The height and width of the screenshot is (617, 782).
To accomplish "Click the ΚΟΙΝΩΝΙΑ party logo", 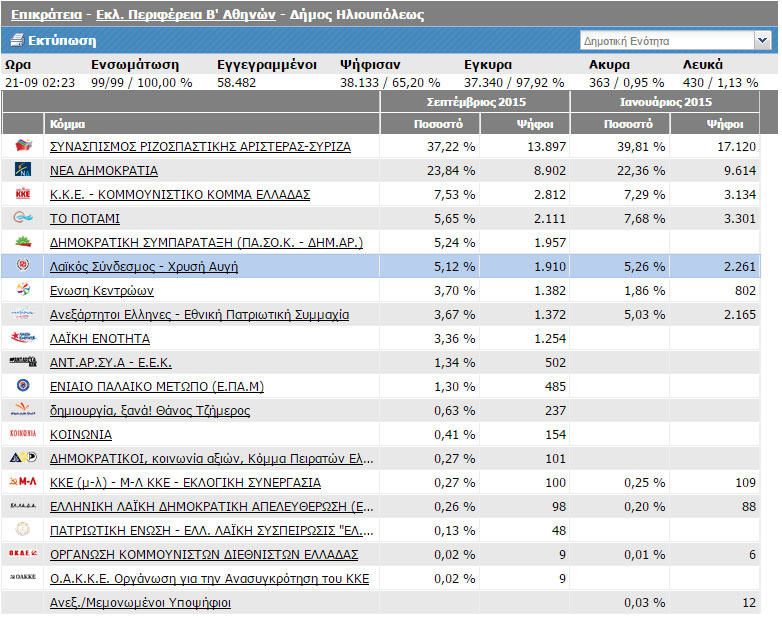I will click(x=22, y=434).
